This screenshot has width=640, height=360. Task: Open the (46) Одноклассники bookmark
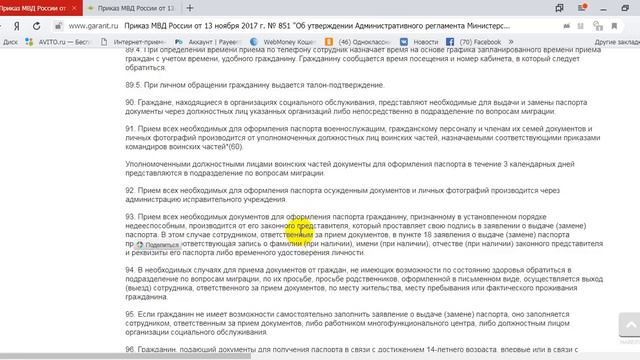[358, 42]
